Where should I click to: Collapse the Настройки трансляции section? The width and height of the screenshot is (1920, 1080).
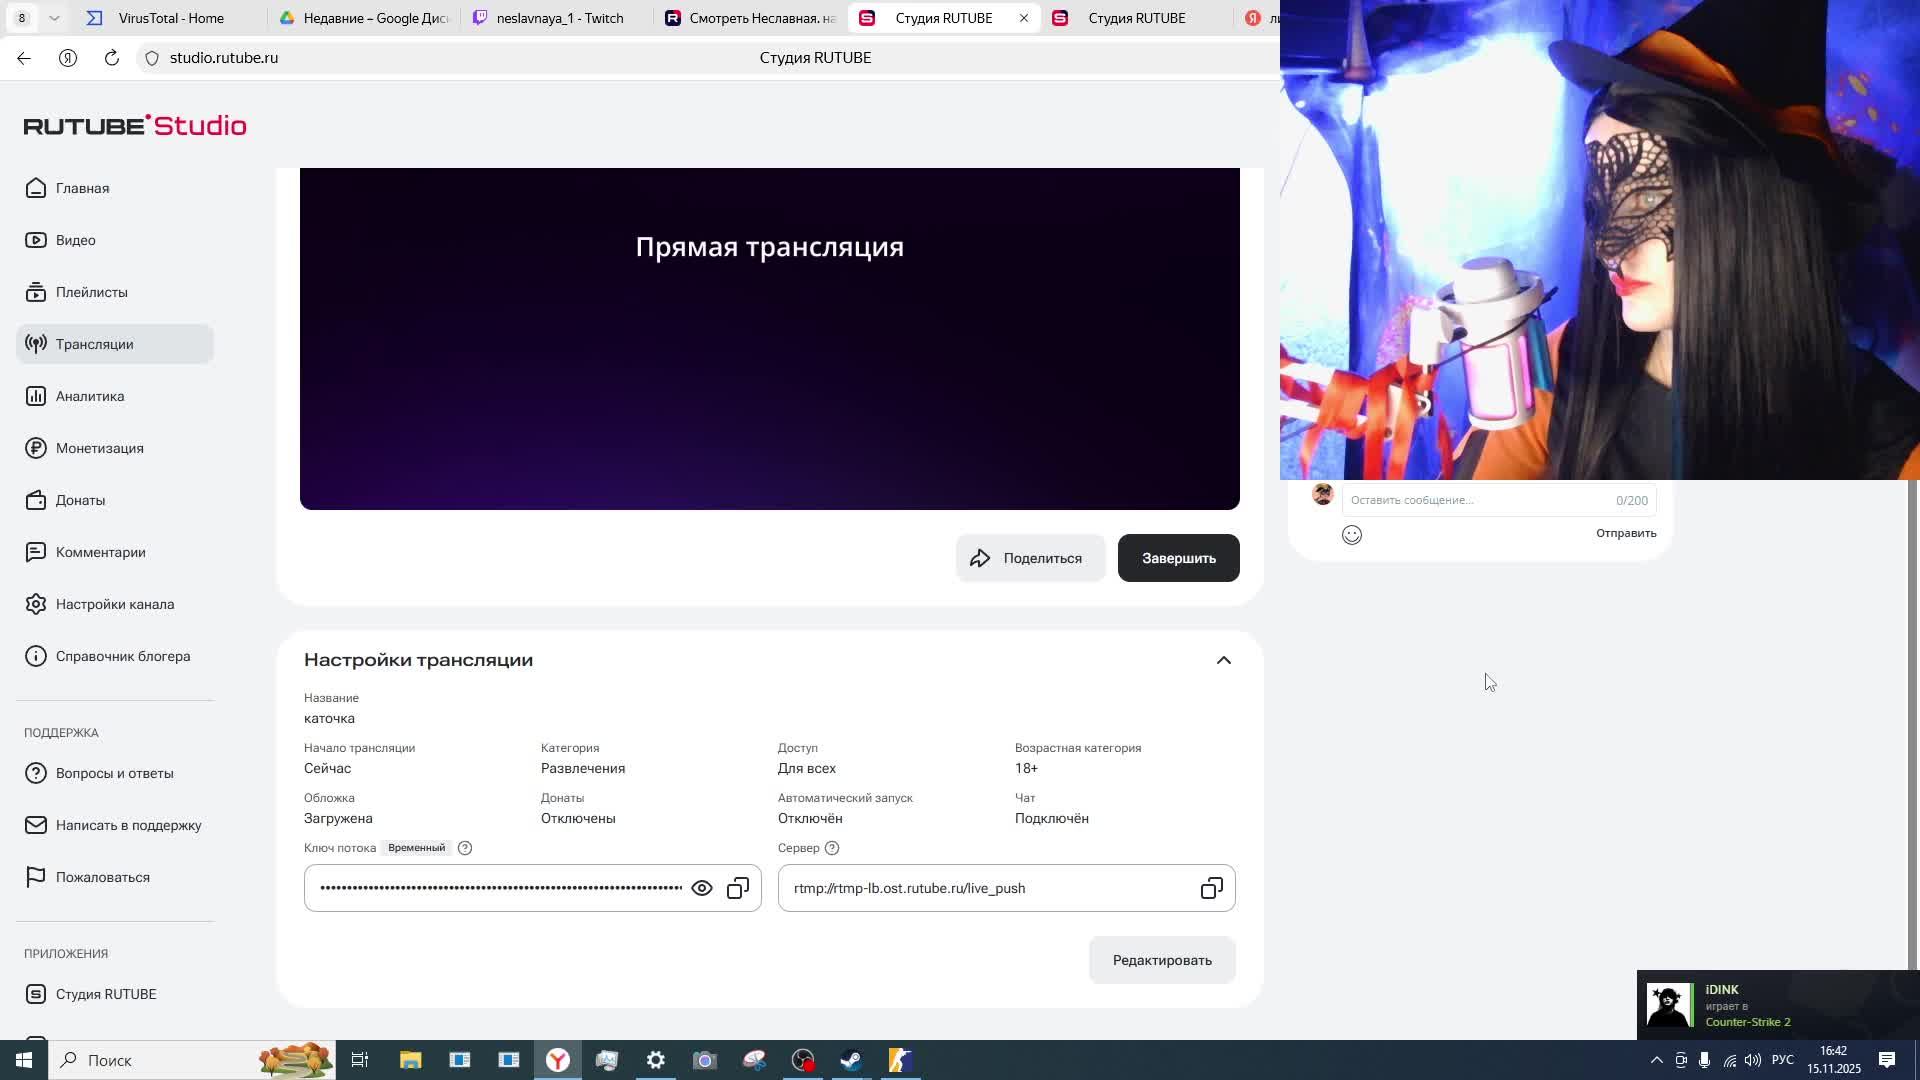click(1223, 660)
